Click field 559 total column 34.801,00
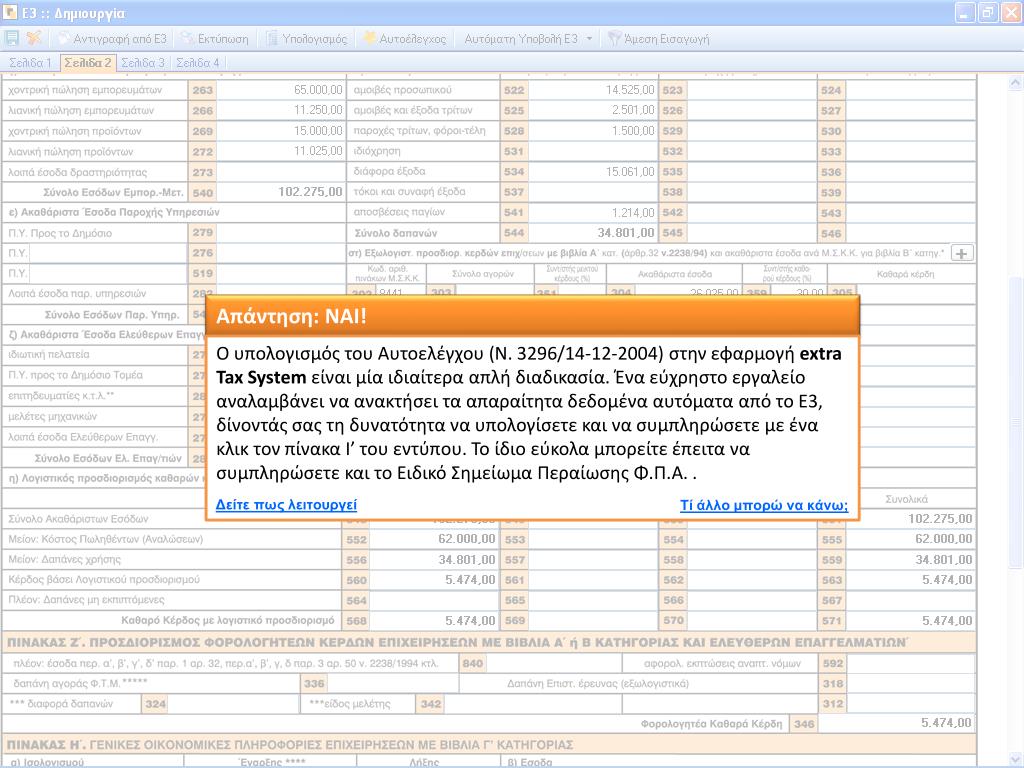Image resolution: width=1024 pixels, height=768 pixels. (x=910, y=560)
